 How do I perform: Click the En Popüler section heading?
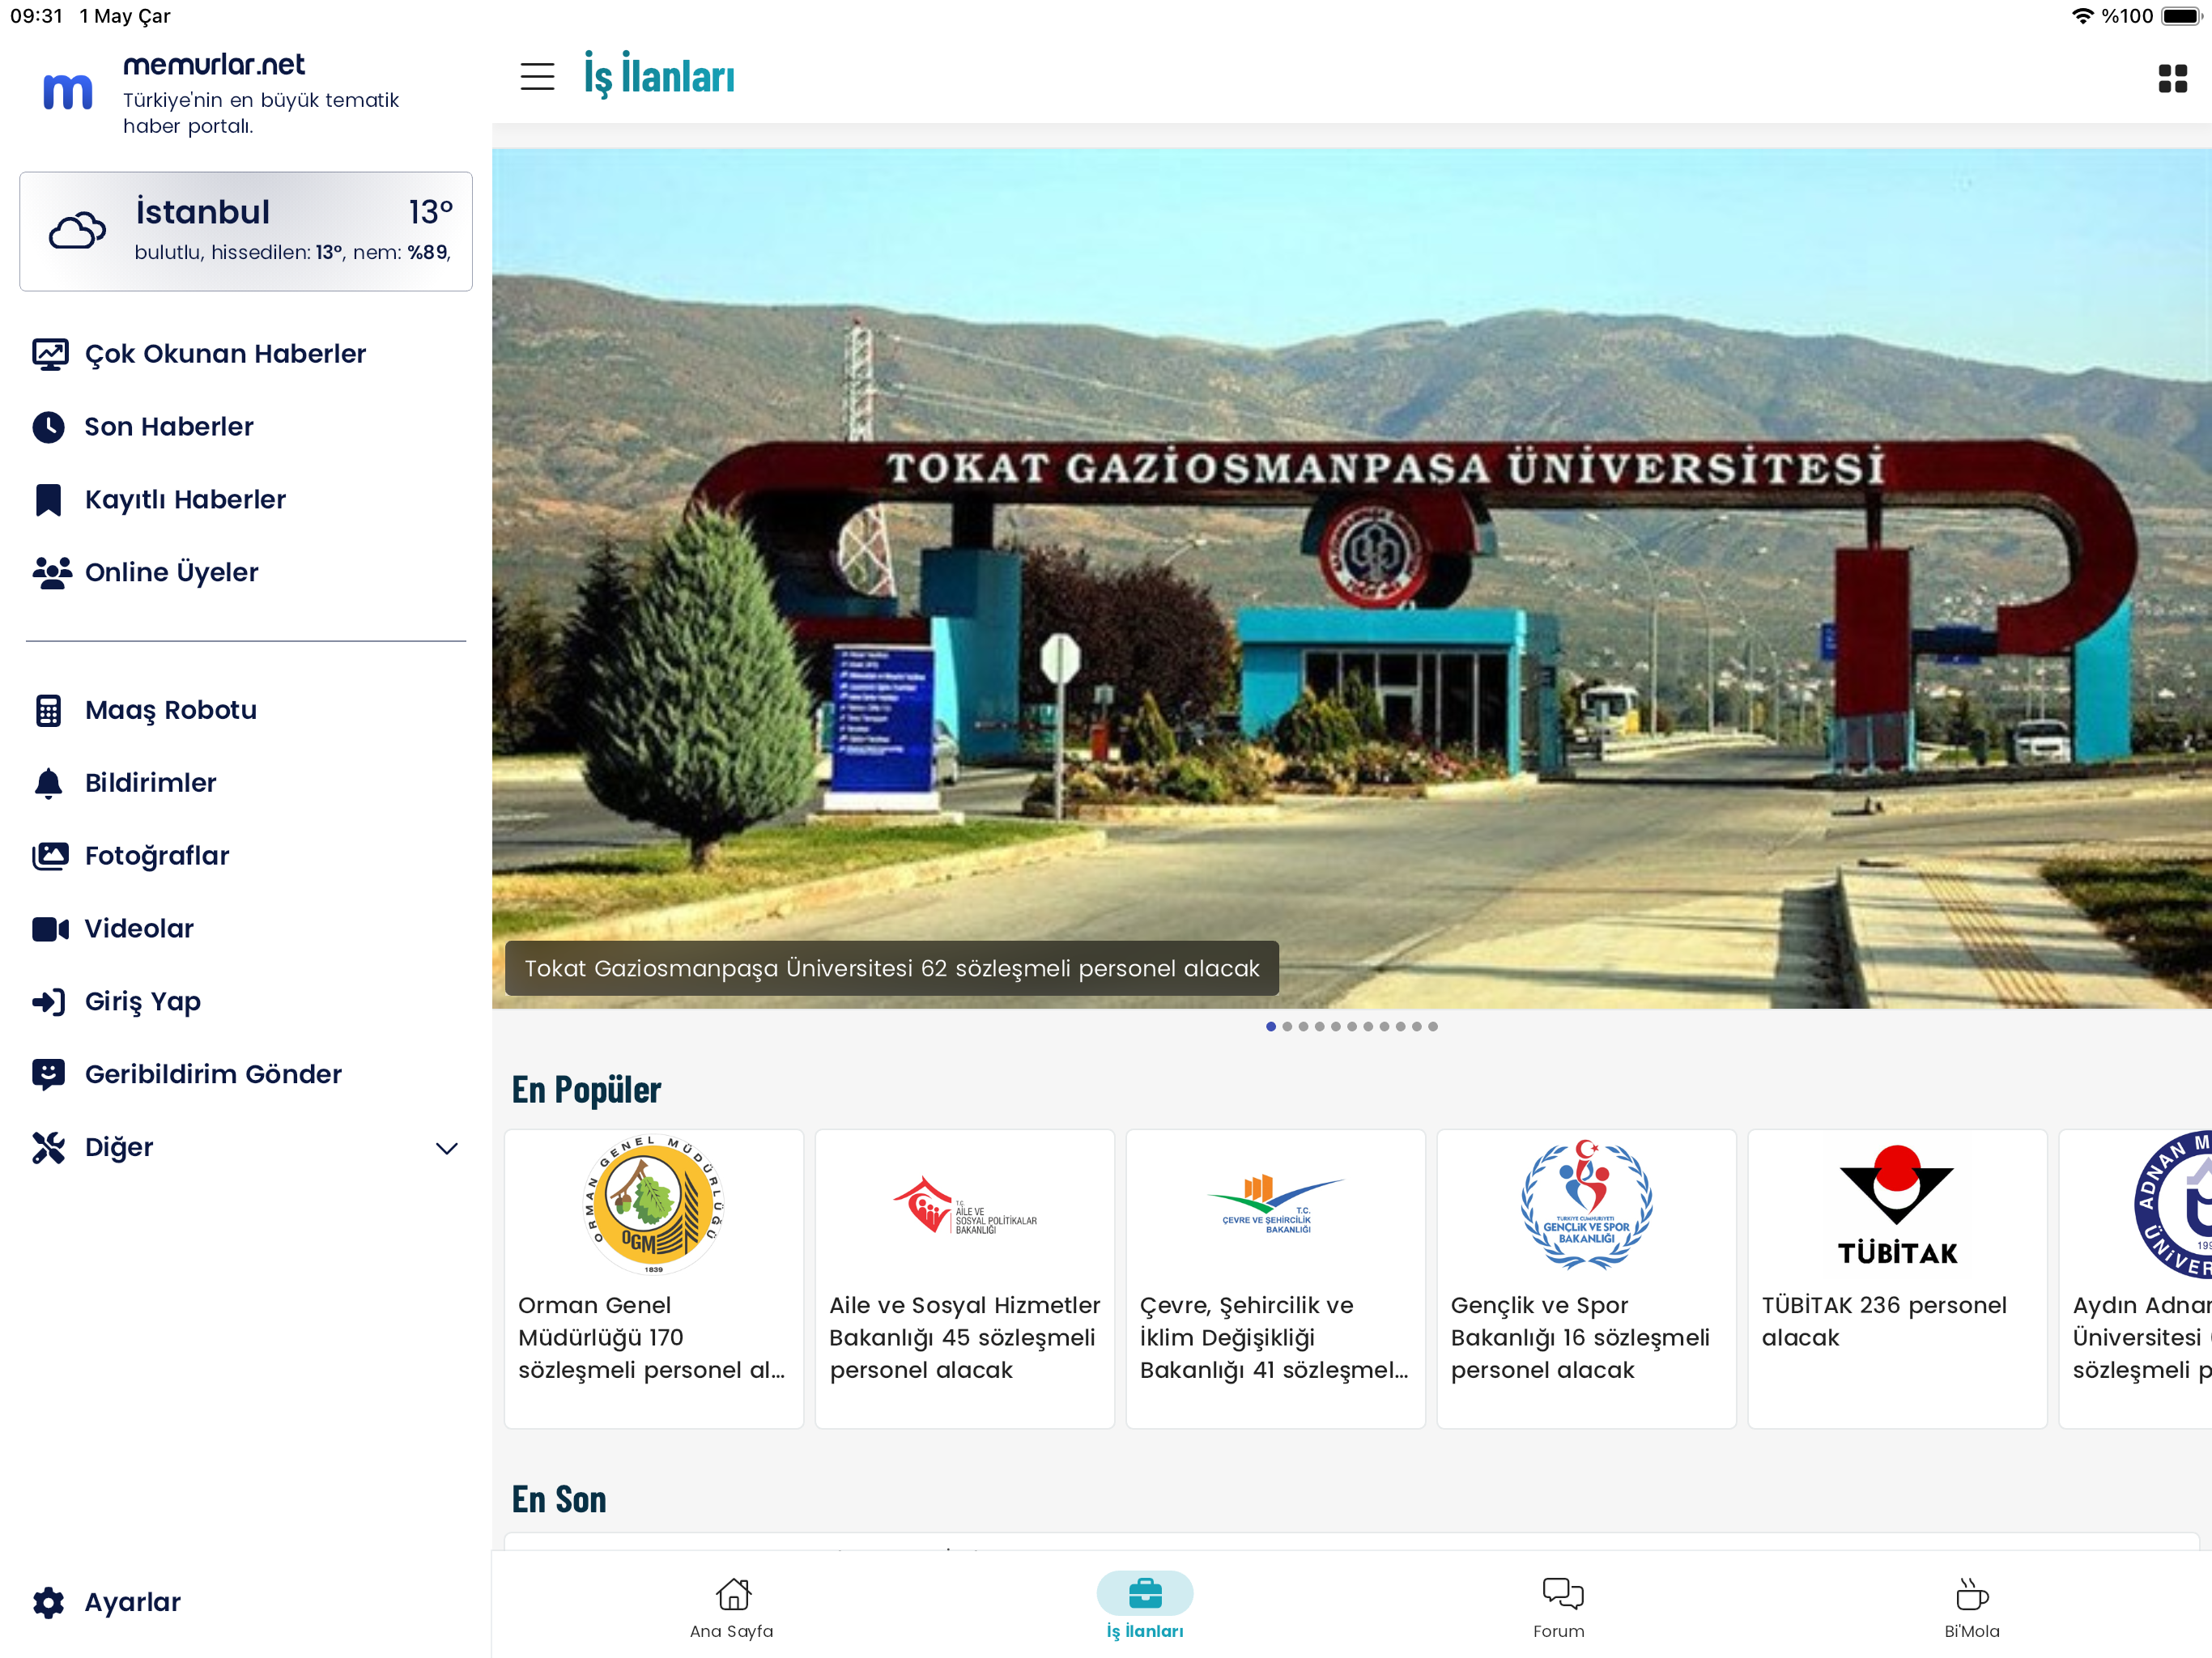(x=586, y=1090)
